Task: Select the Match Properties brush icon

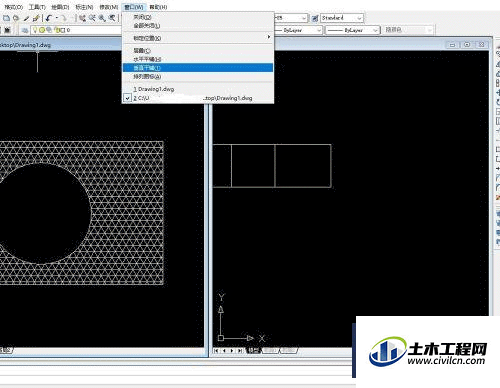Action: [x=36, y=18]
